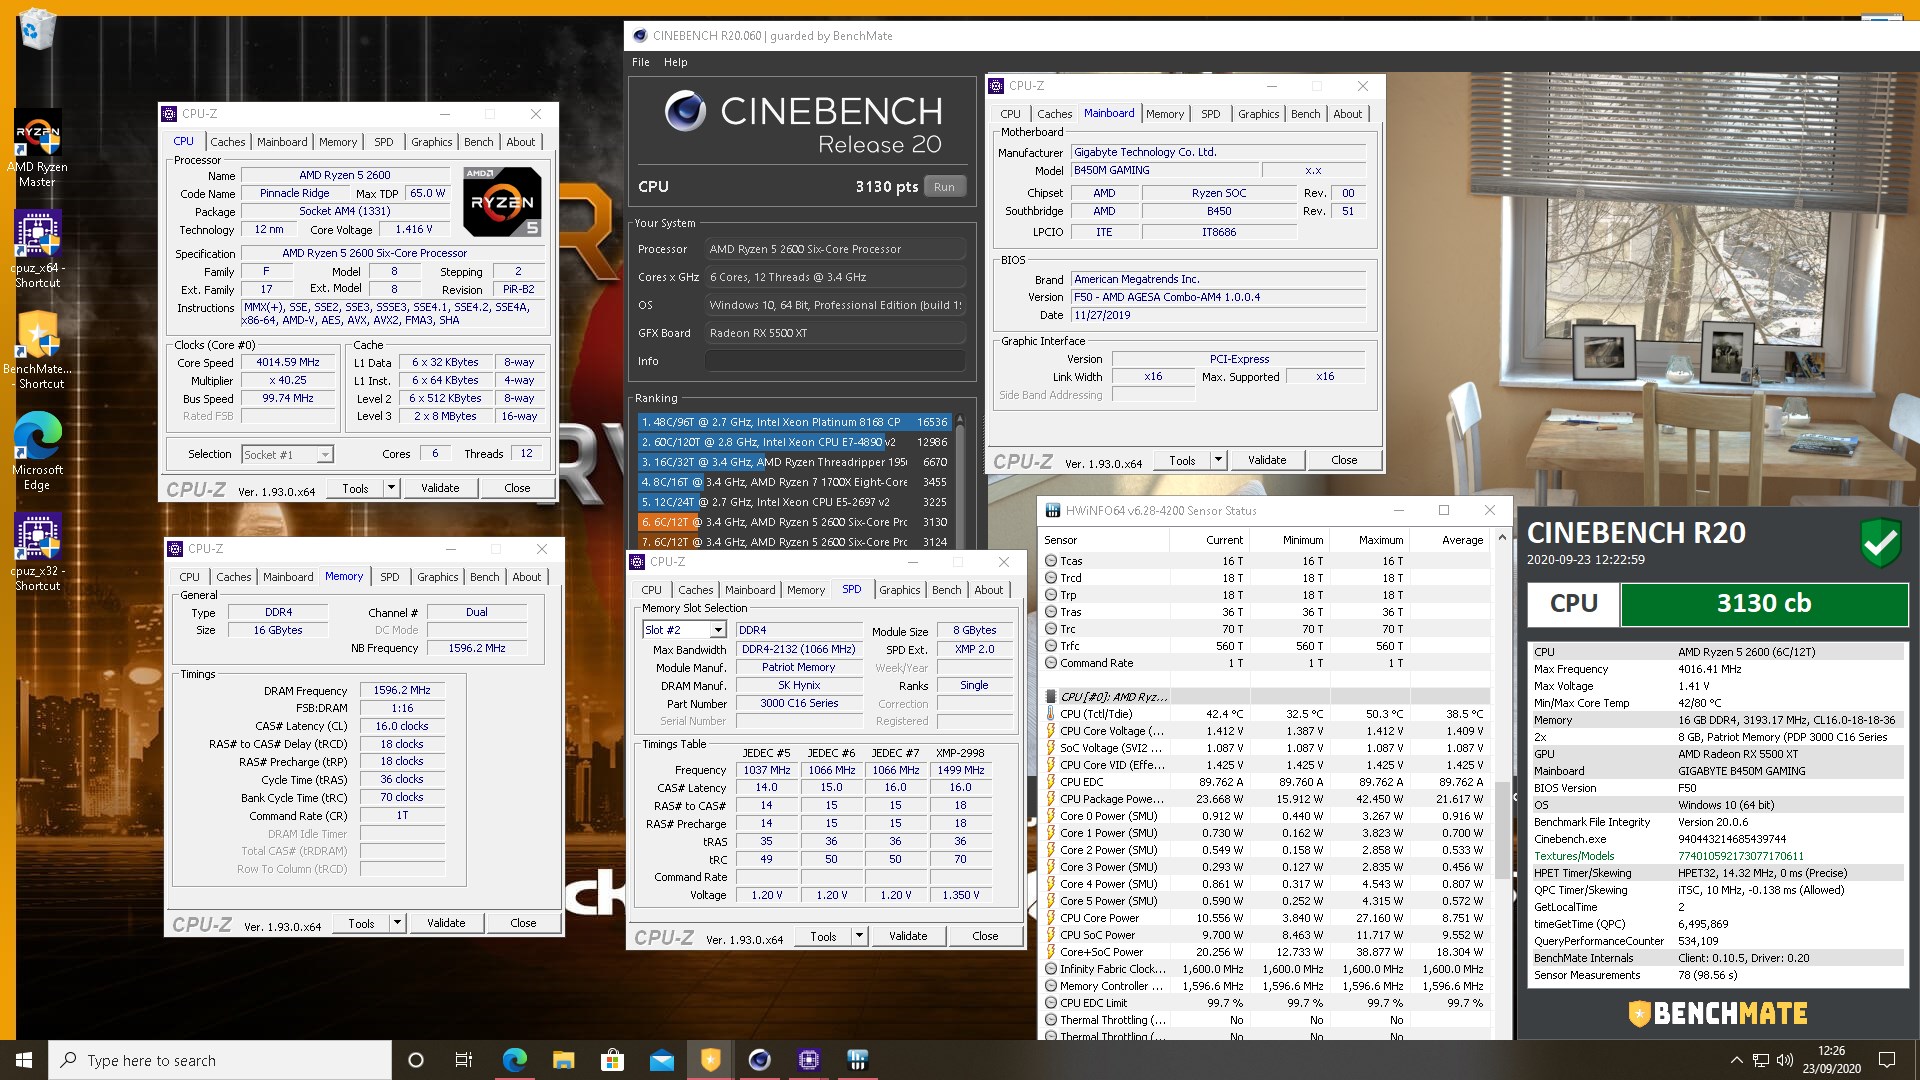Open Mail app from the taskbar
The height and width of the screenshot is (1080, 1920).
[661, 1060]
